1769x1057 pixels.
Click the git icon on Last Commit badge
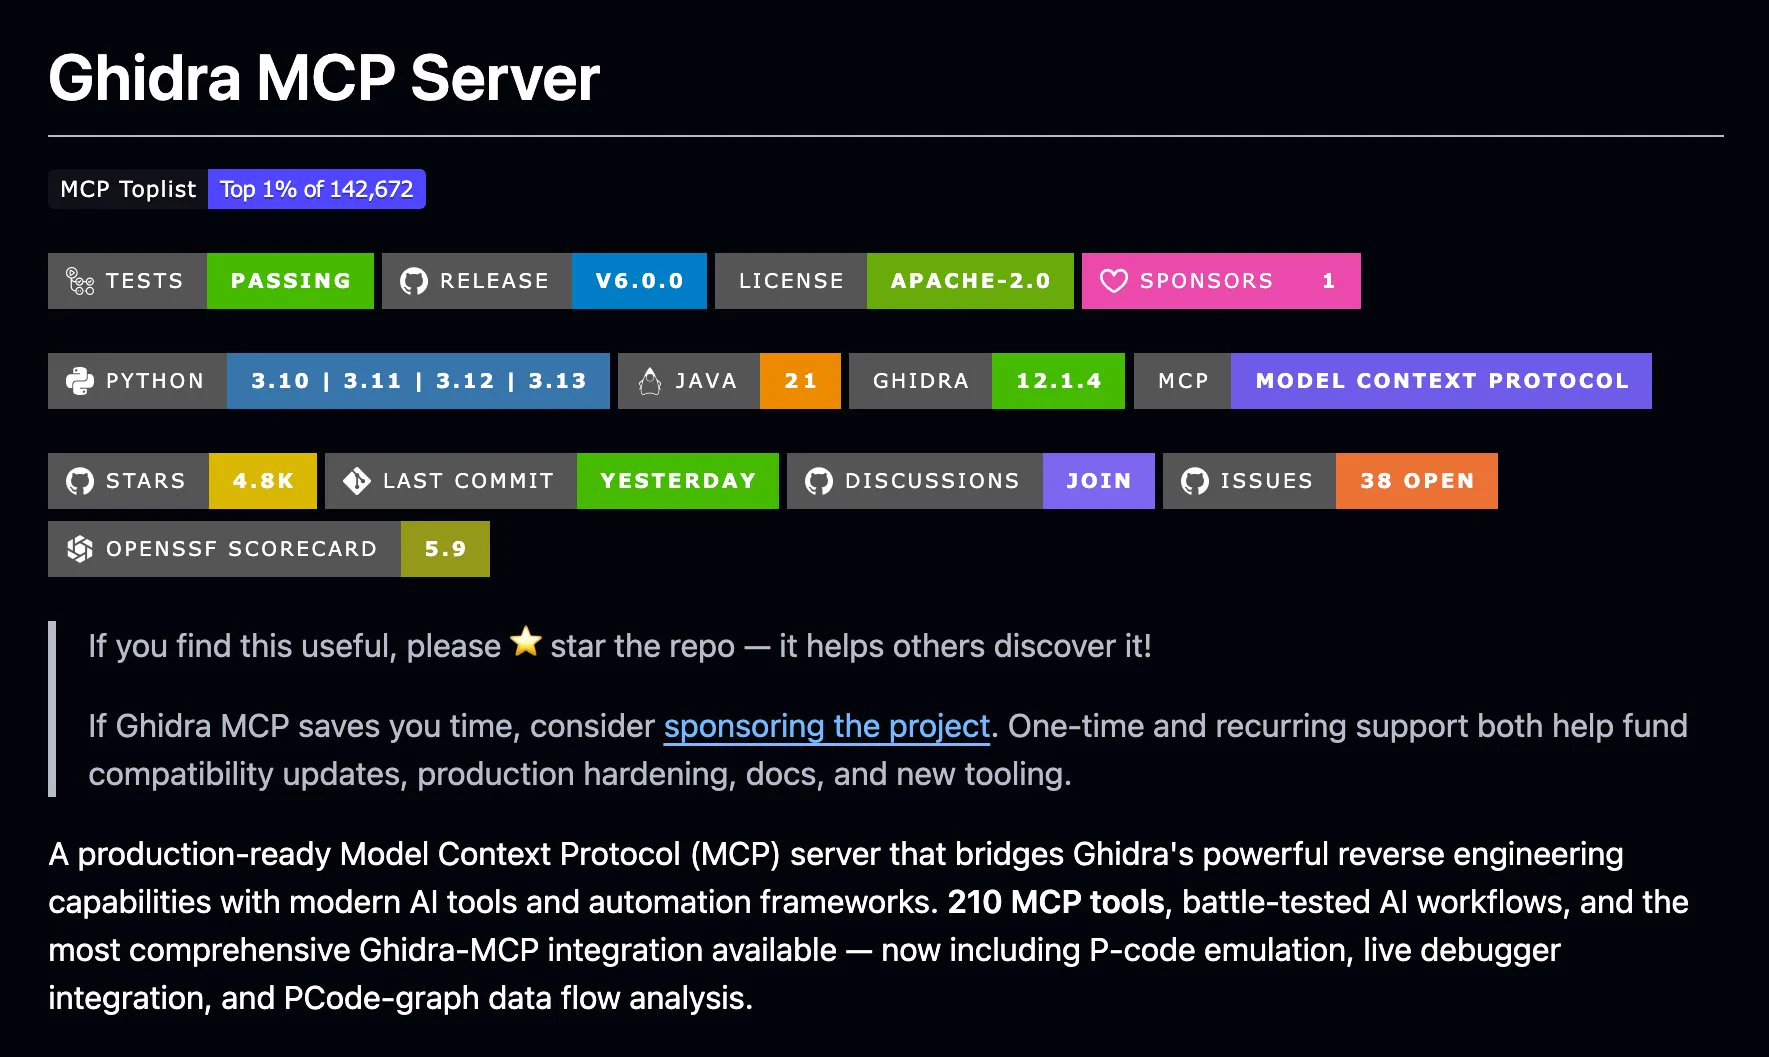click(x=357, y=481)
